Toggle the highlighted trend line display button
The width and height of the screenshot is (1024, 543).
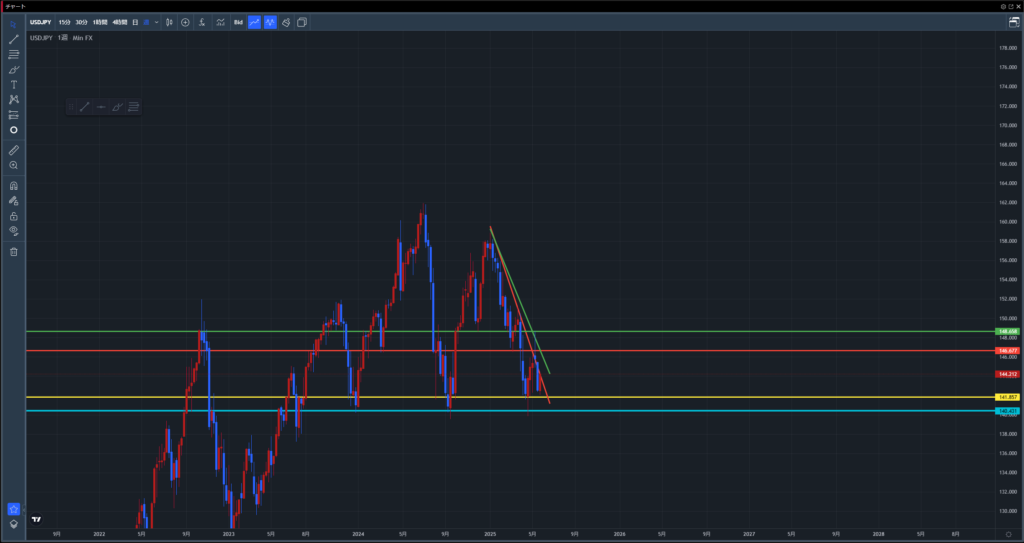[254, 22]
